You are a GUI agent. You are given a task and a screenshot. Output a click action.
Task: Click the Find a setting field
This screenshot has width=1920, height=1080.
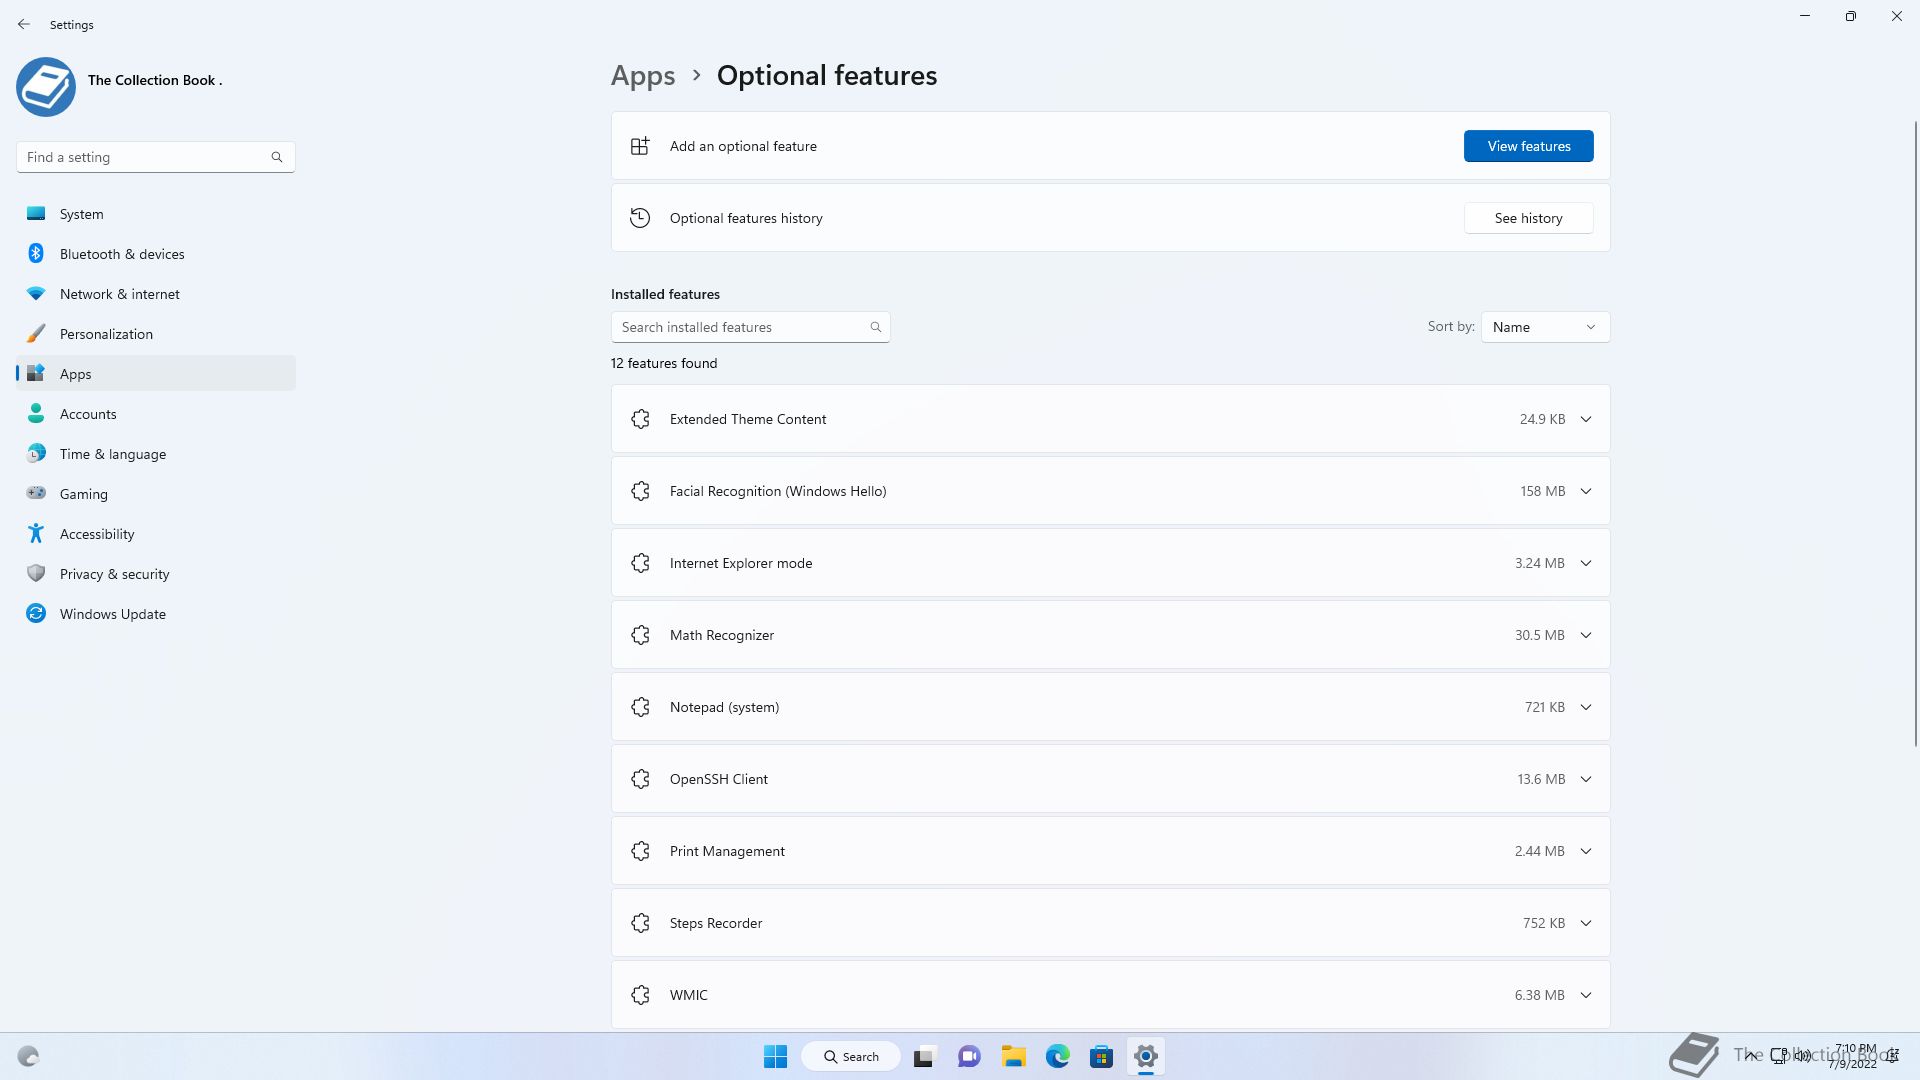(x=156, y=157)
